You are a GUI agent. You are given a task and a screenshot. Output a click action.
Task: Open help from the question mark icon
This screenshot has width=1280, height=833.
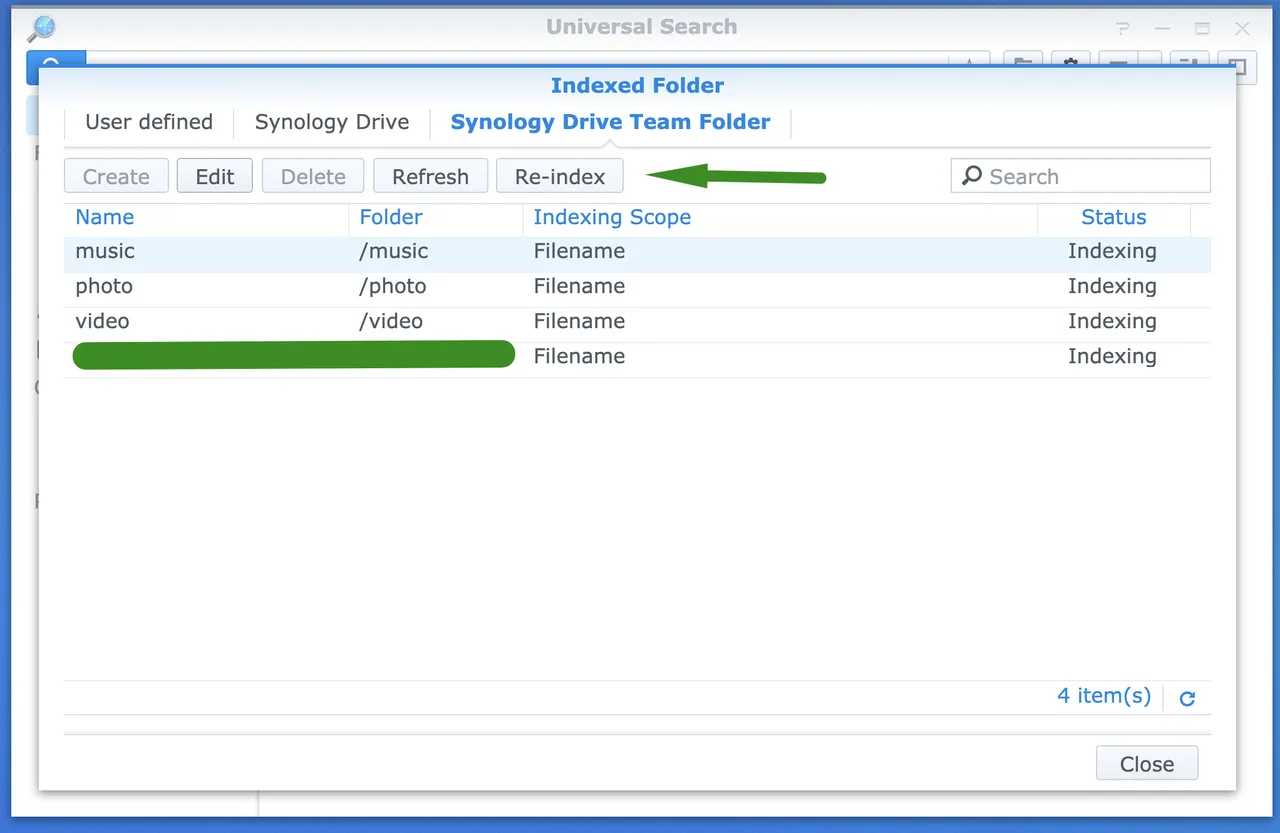(x=1121, y=29)
